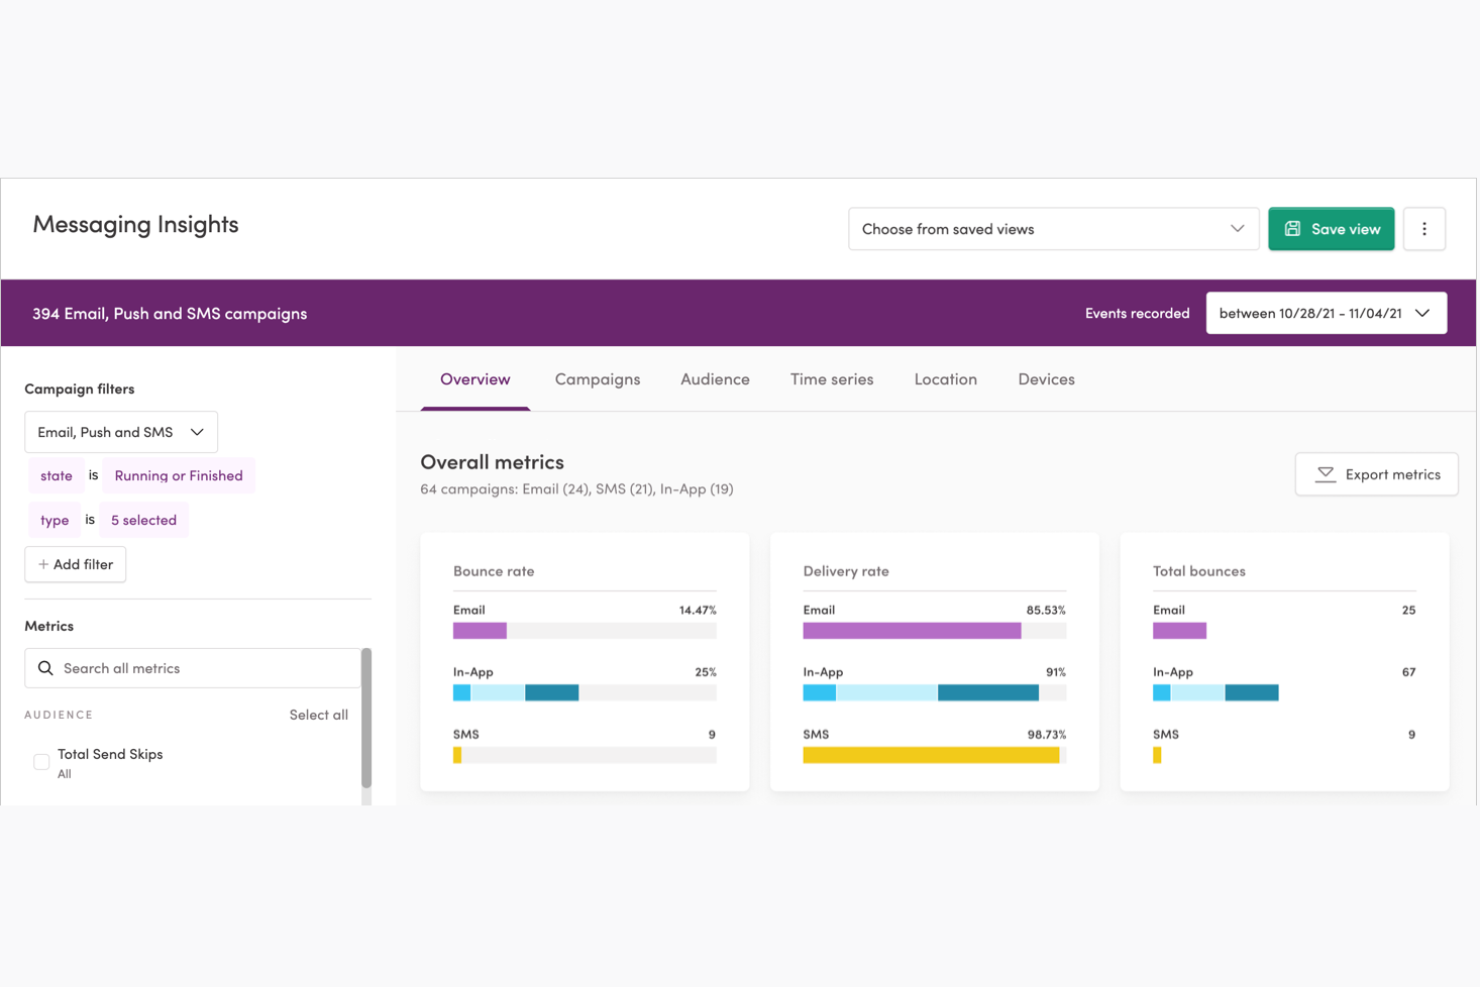Image resolution: width=1480 pixels, height=987 pixels.
Task: Click the Save view button
Action: pos(1331,229)
